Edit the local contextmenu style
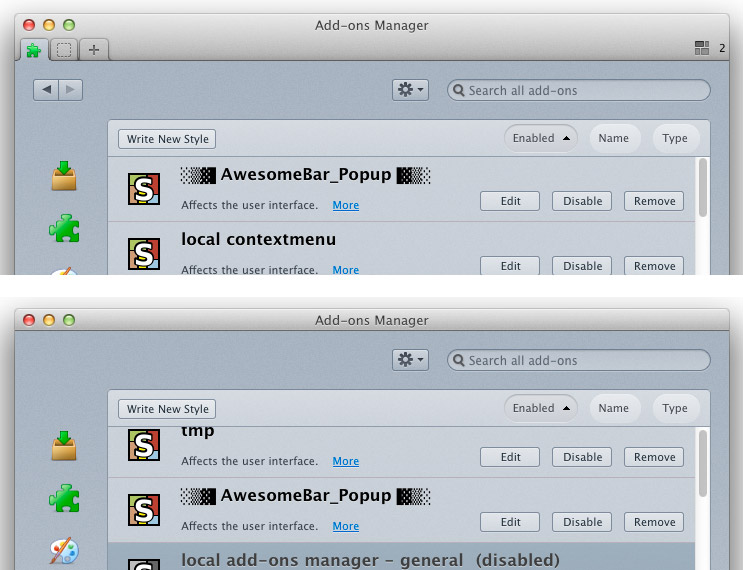 tap(510, 266)
